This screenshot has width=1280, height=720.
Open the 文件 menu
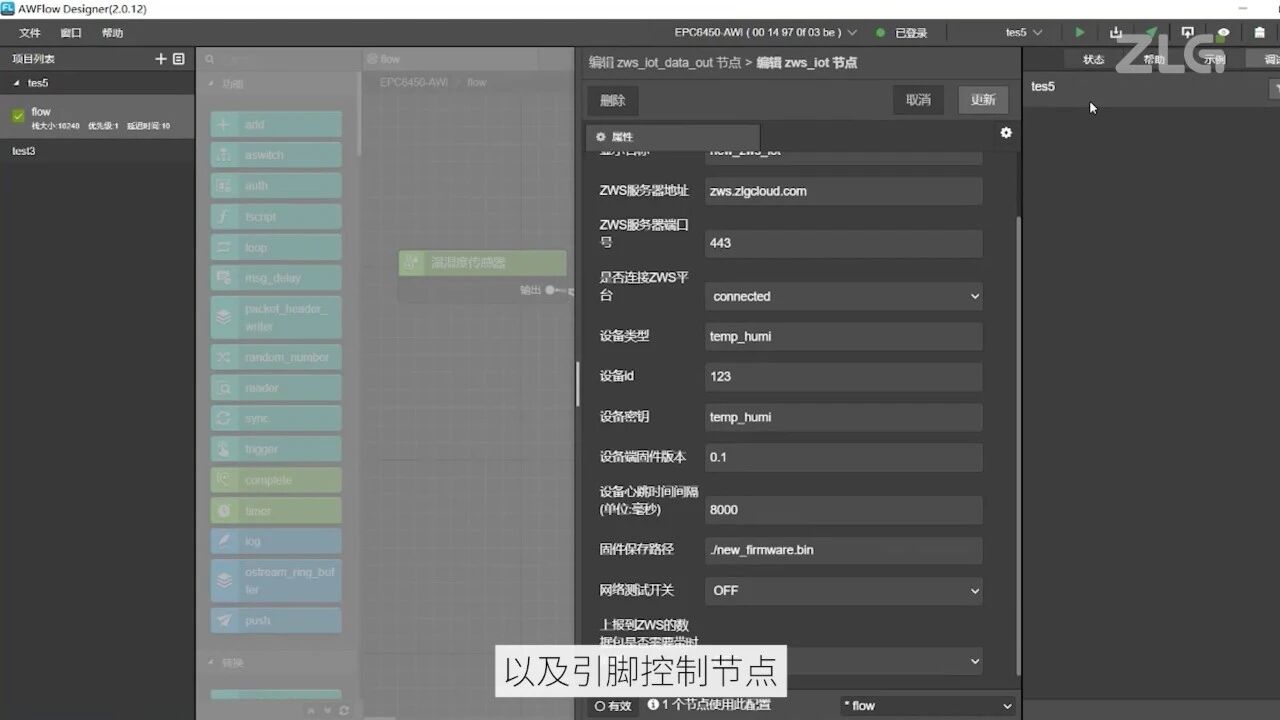pyautogui.click(x=30, y=33)
